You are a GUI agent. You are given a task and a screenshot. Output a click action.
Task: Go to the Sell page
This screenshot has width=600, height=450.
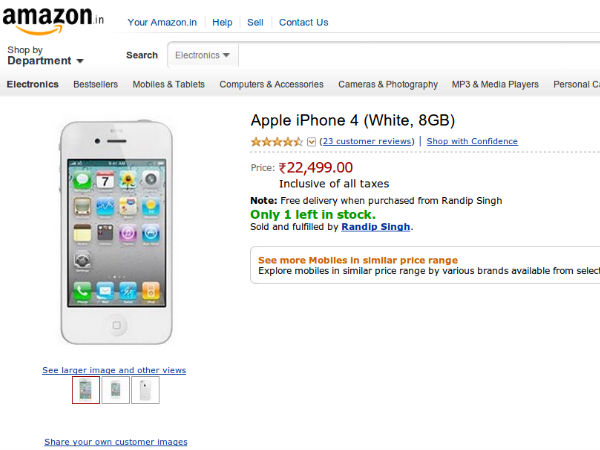point(255,22)
